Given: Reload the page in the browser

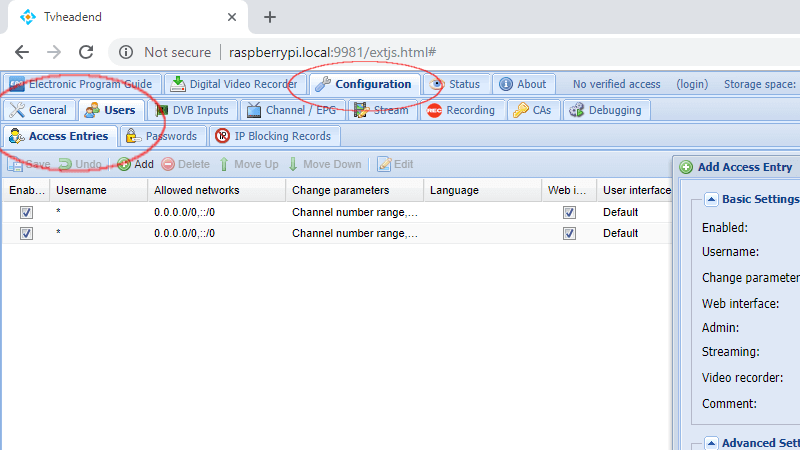Looking at the screenshot, I should point(86,52).
